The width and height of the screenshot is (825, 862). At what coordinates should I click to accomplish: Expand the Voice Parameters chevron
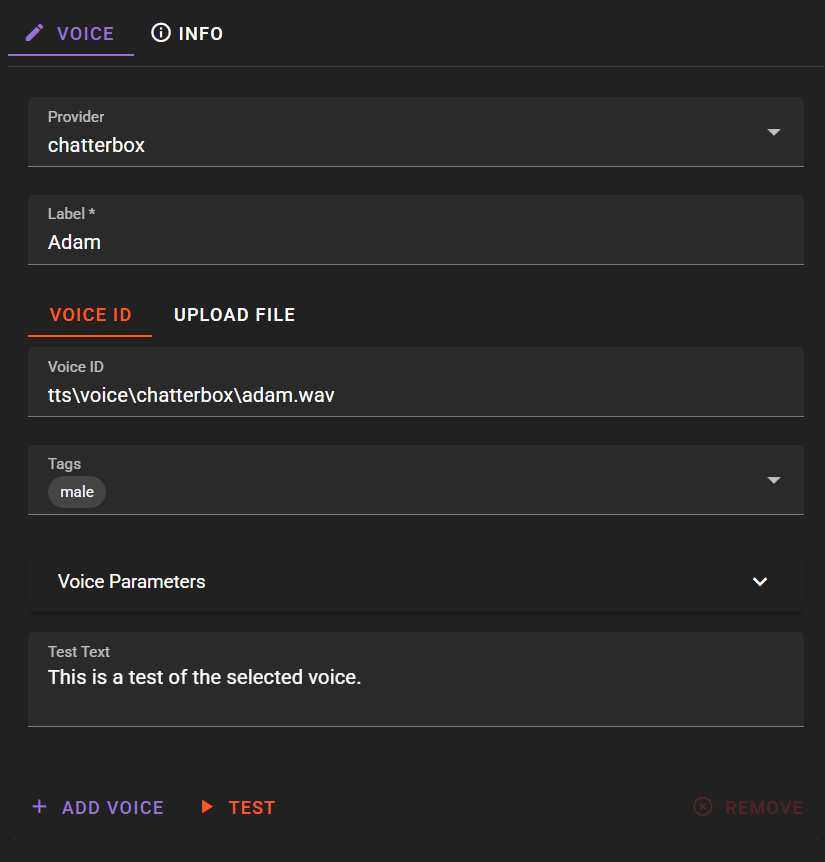760,582
